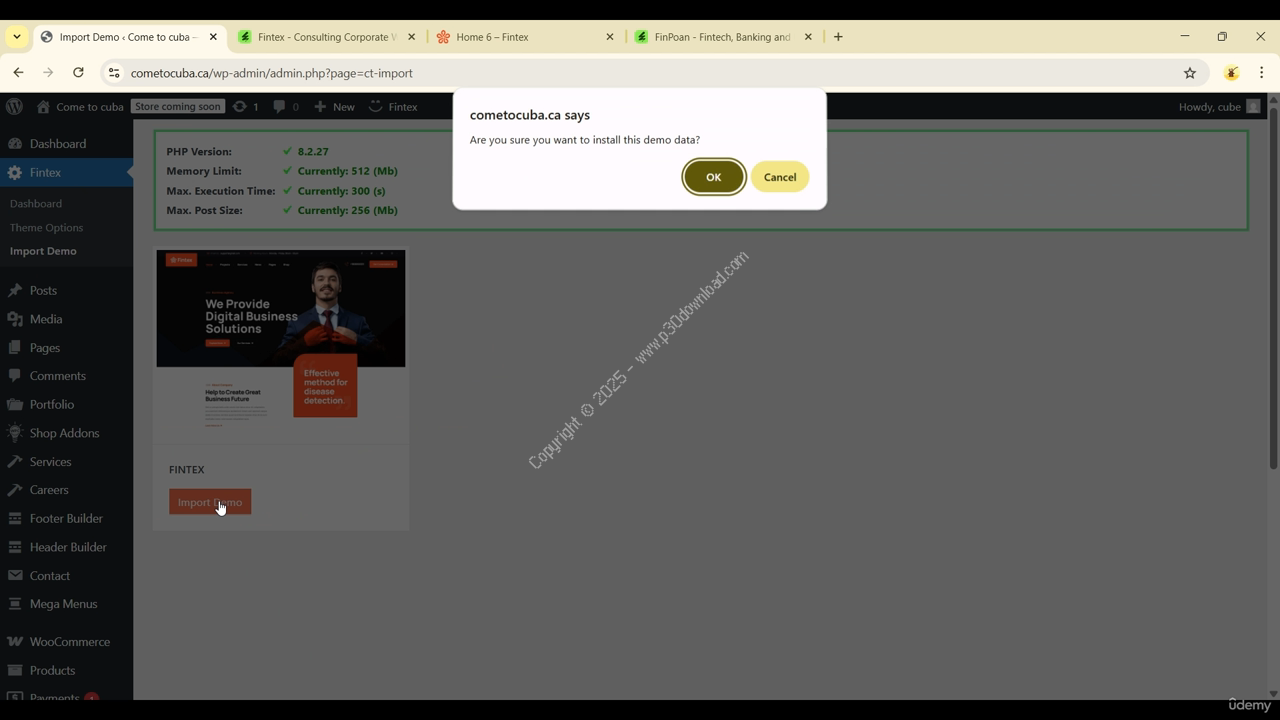Click the browser forward arrow
The image size is (1280, 720).
click(48, 73)
